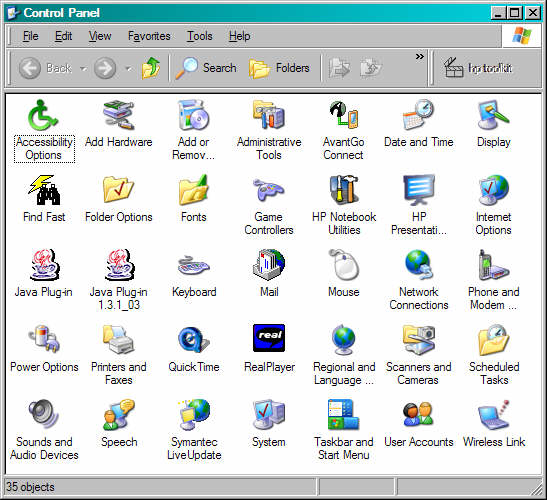
Task: Select the AvantGo Connect icon
Action: pos(344,115)
